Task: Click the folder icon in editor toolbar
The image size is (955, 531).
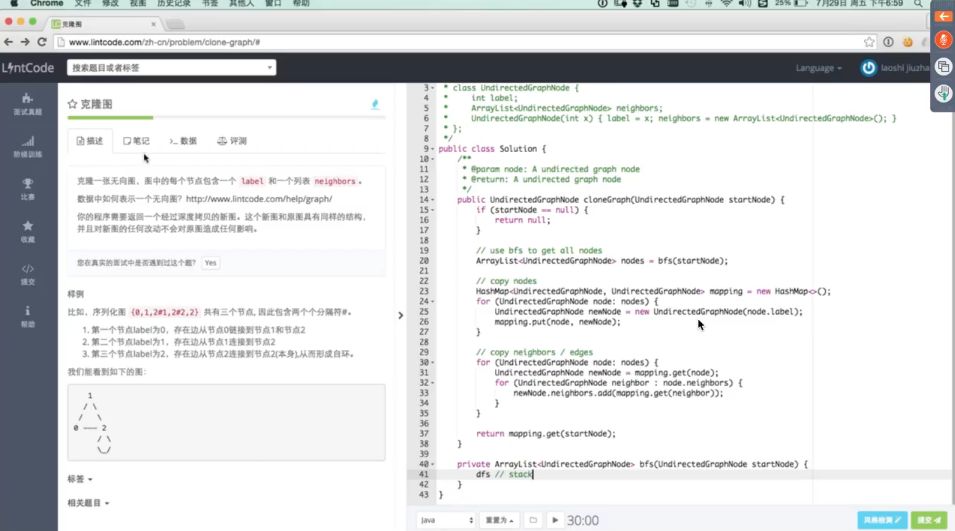Action: [533, 520]
